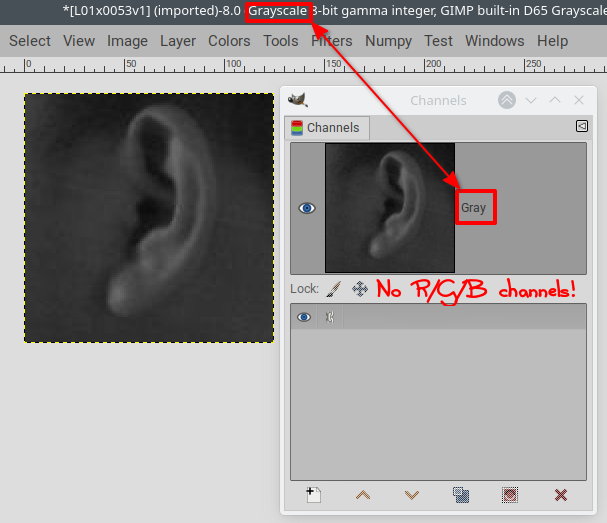Open the Layer menu

[x=178, y=41]
